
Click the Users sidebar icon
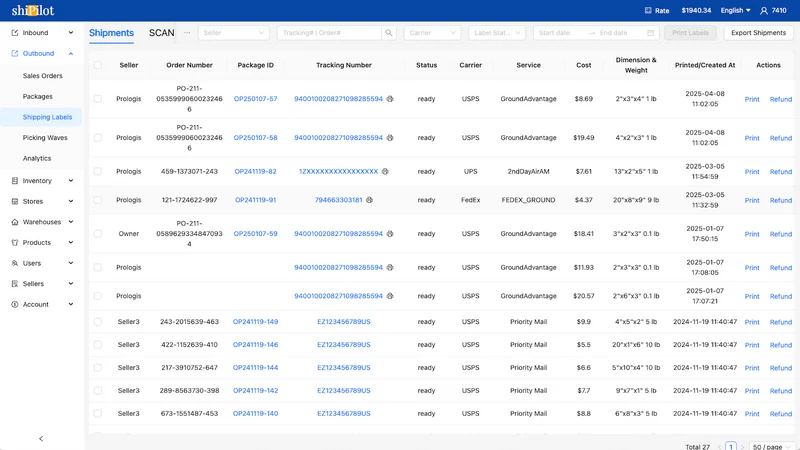click(x=14, y=263)
